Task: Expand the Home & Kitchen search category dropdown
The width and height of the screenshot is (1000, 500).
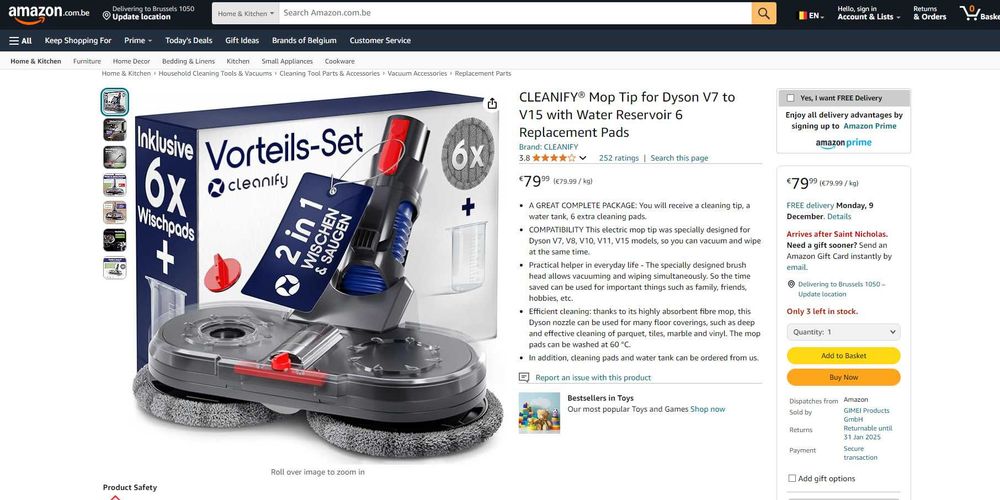Action: tap(246, 13)
